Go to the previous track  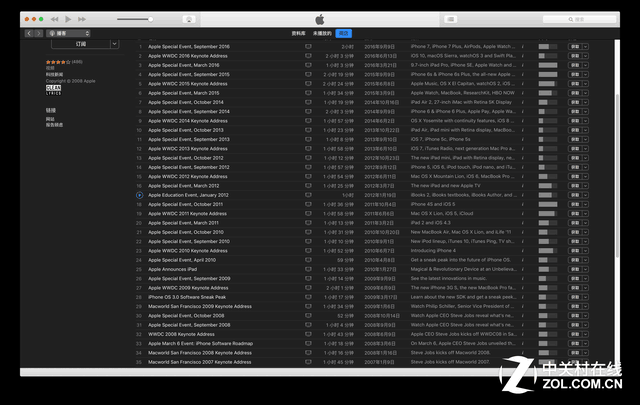[x=53, y=19]
